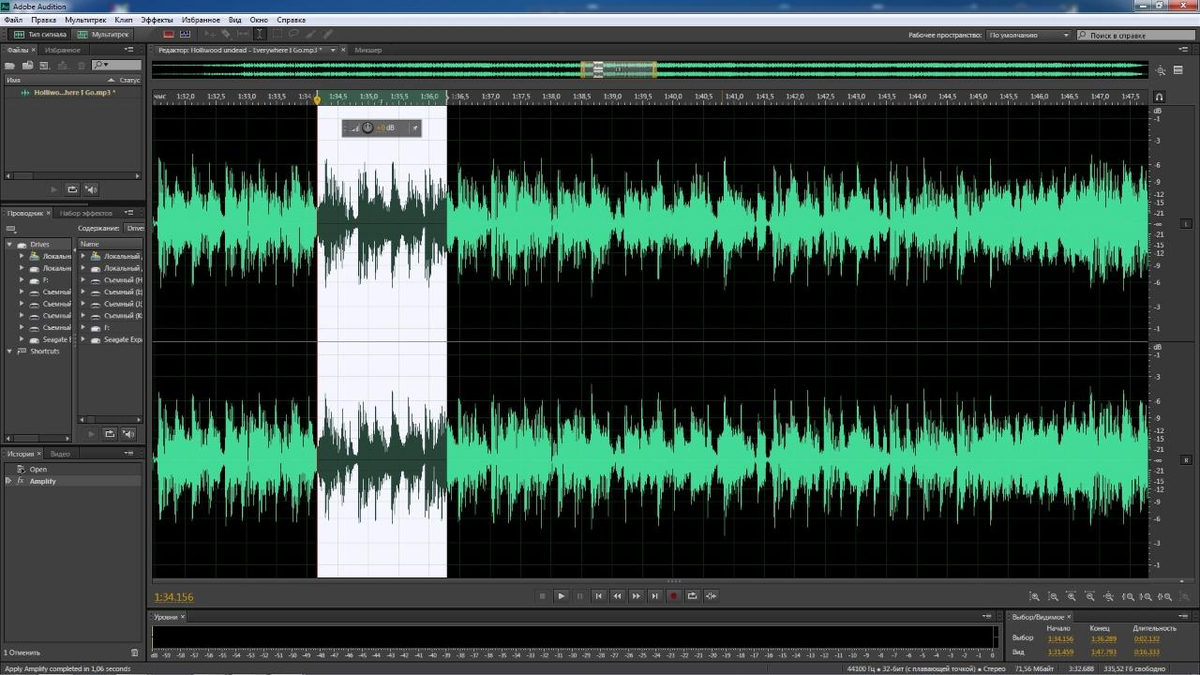Screen dimensions: 1200x675
Task: Click new file icon in Files panel
Action: (47, 65)
